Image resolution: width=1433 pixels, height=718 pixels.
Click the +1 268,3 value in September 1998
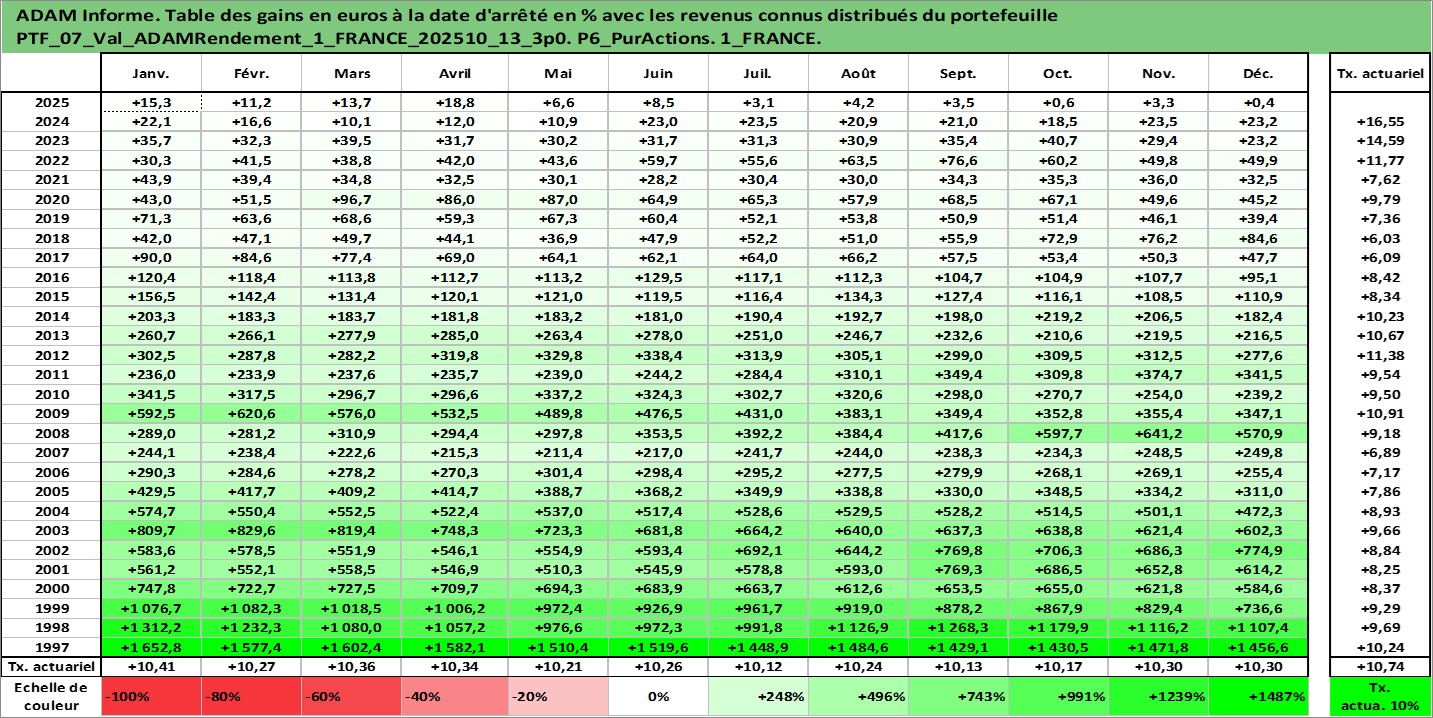coord(958,628)
